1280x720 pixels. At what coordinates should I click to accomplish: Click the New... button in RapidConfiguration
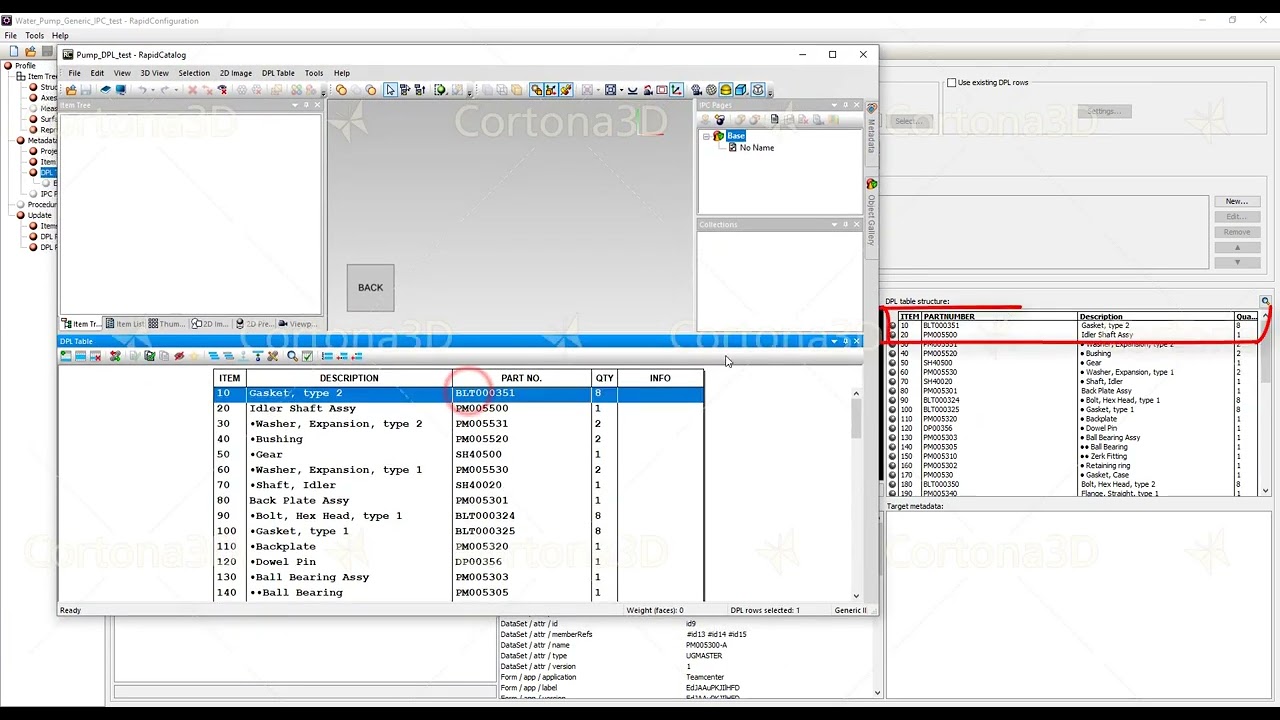click(1237, 201)
